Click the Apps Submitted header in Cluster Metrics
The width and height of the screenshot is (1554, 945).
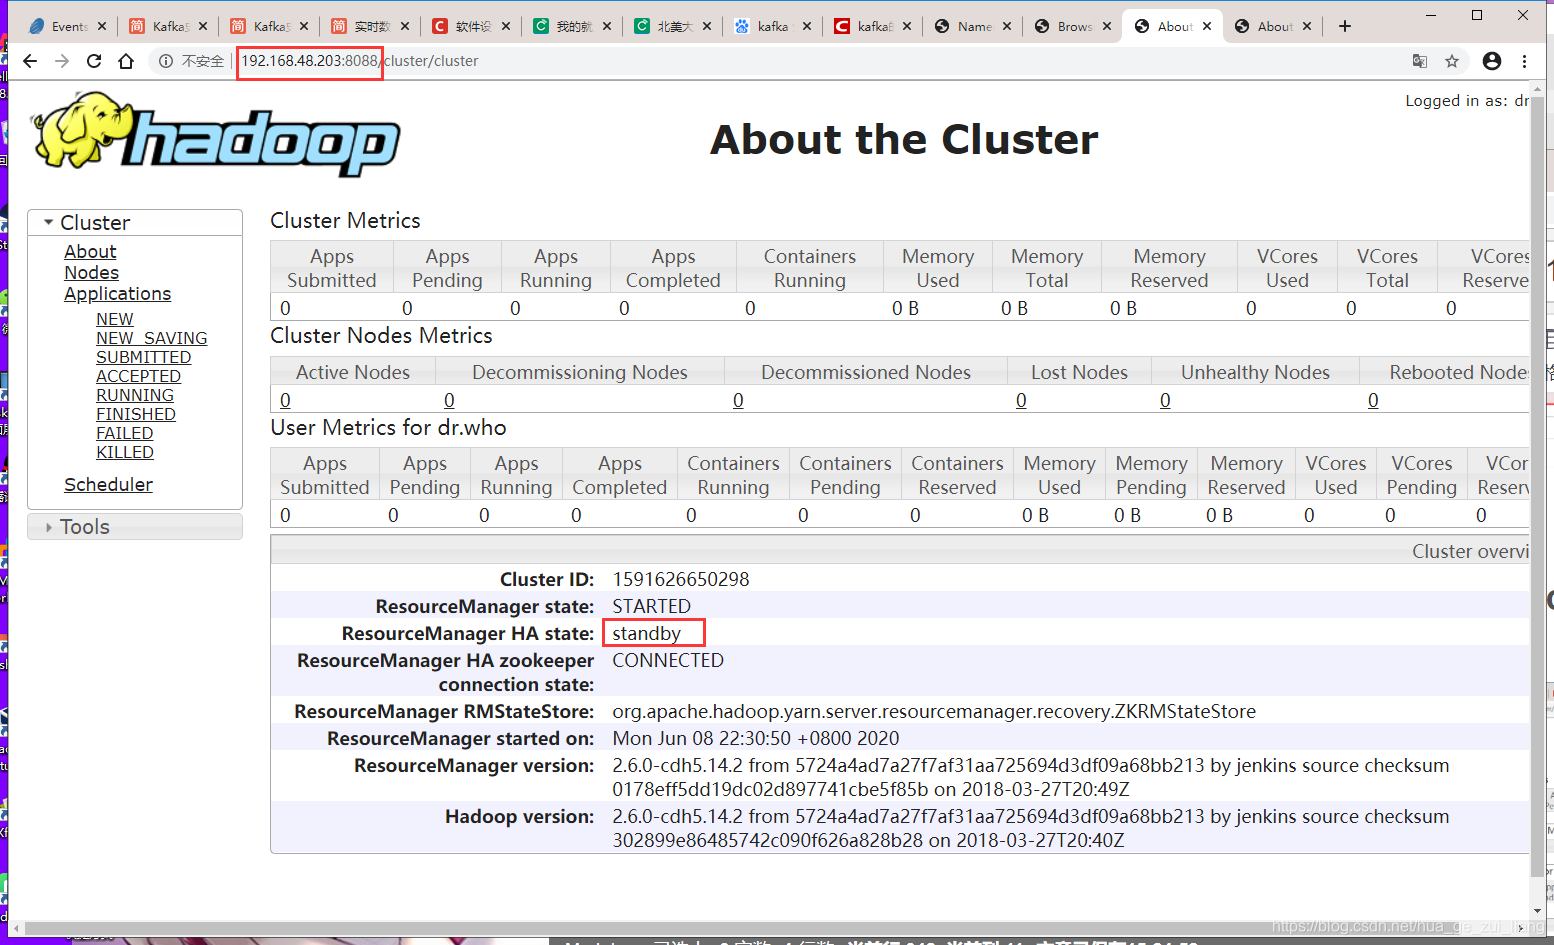[x=332, y=268]
